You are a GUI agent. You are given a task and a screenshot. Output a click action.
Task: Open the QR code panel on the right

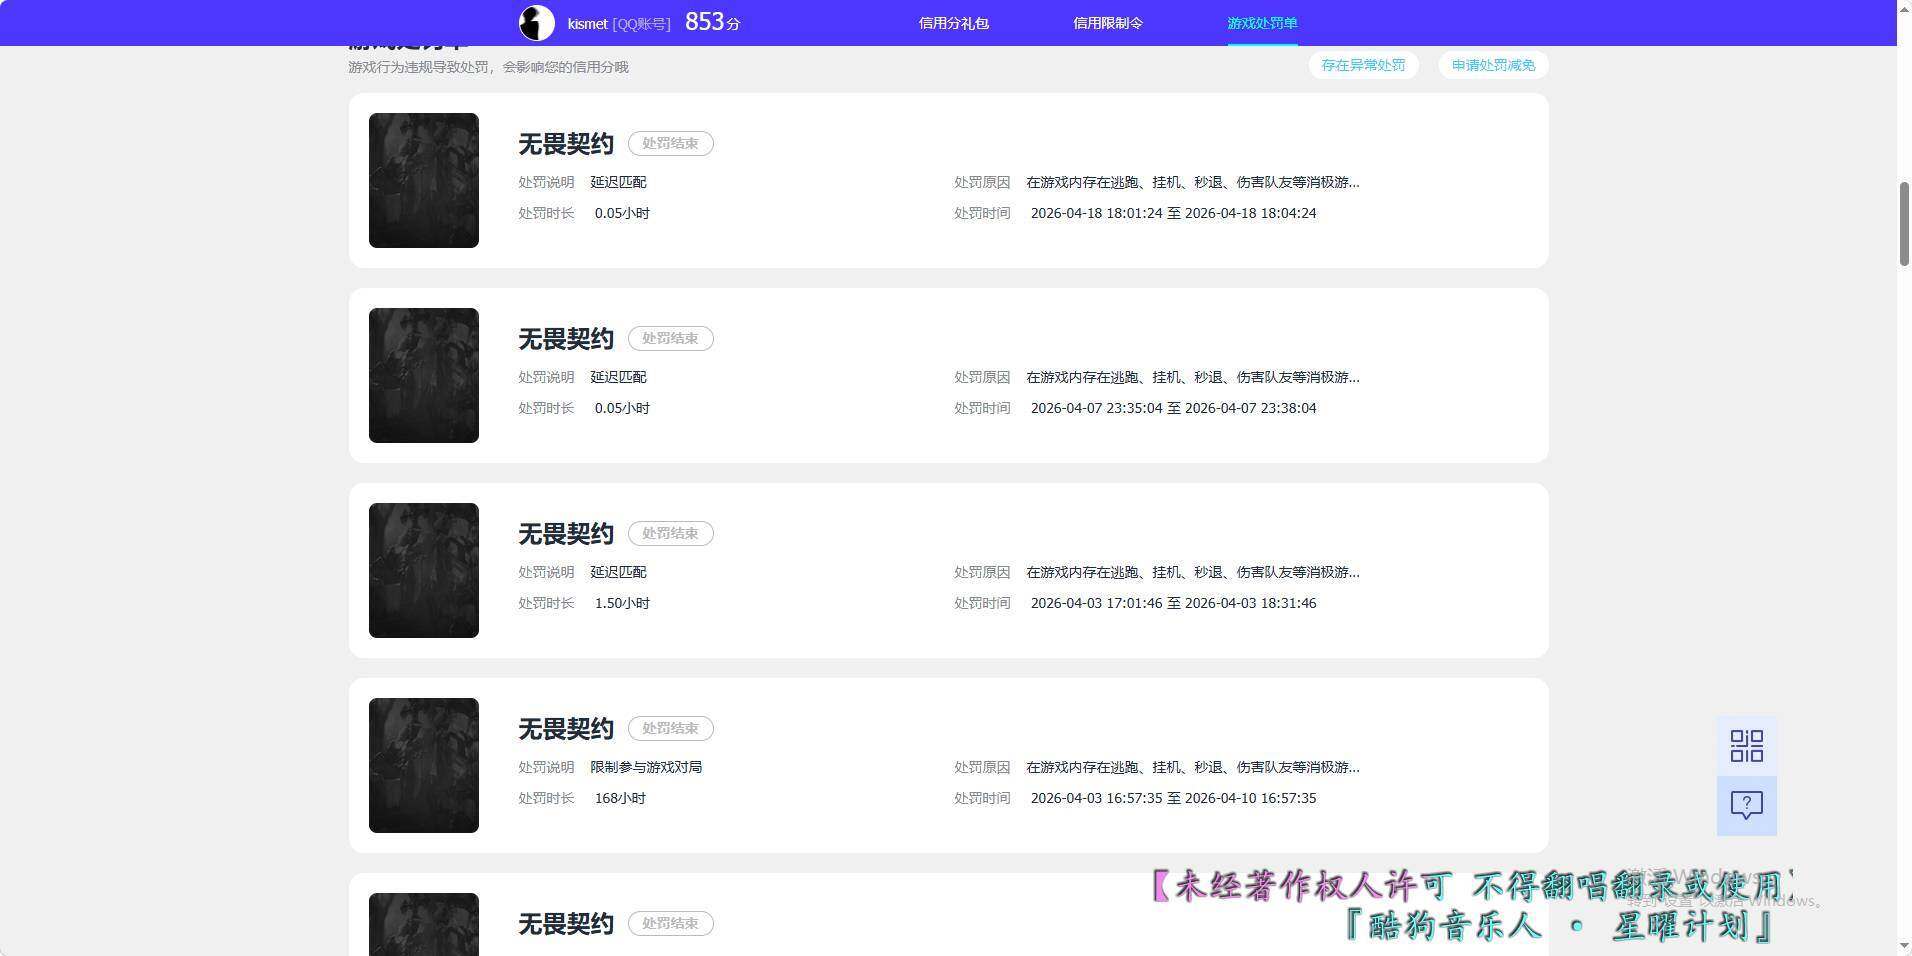1746,745
